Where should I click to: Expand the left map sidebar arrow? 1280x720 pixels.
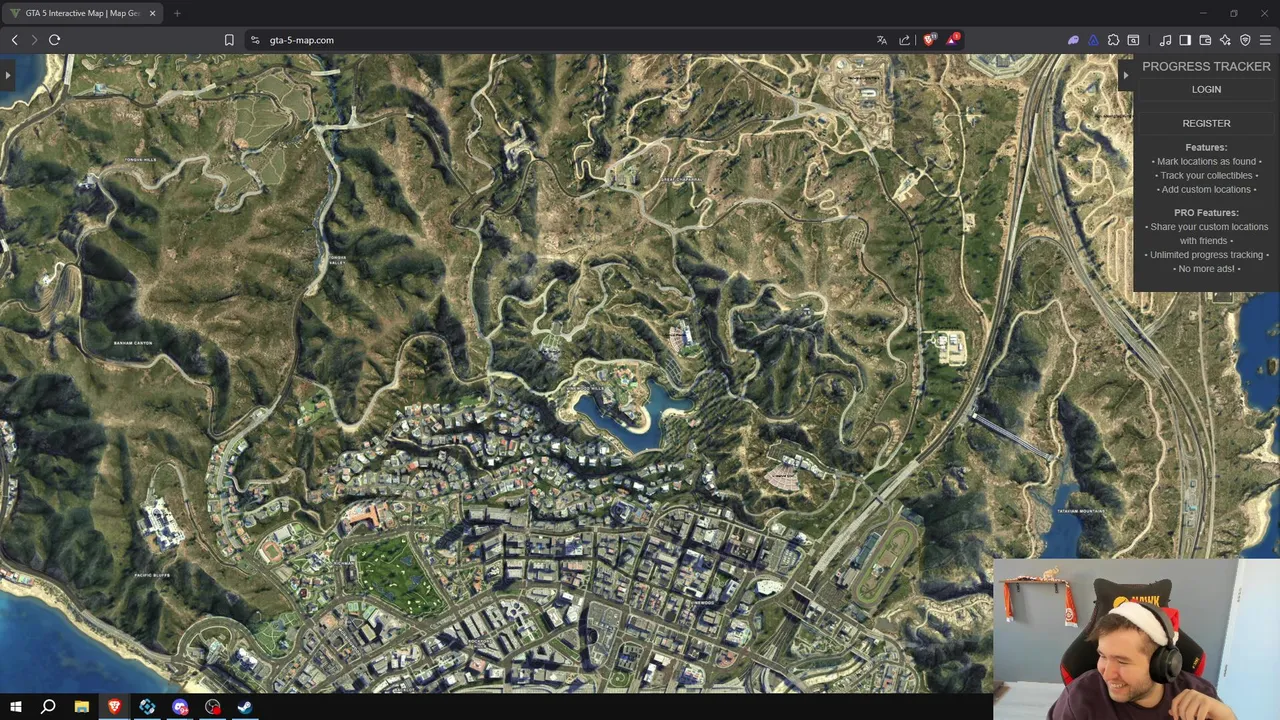[x=7, y=75]
